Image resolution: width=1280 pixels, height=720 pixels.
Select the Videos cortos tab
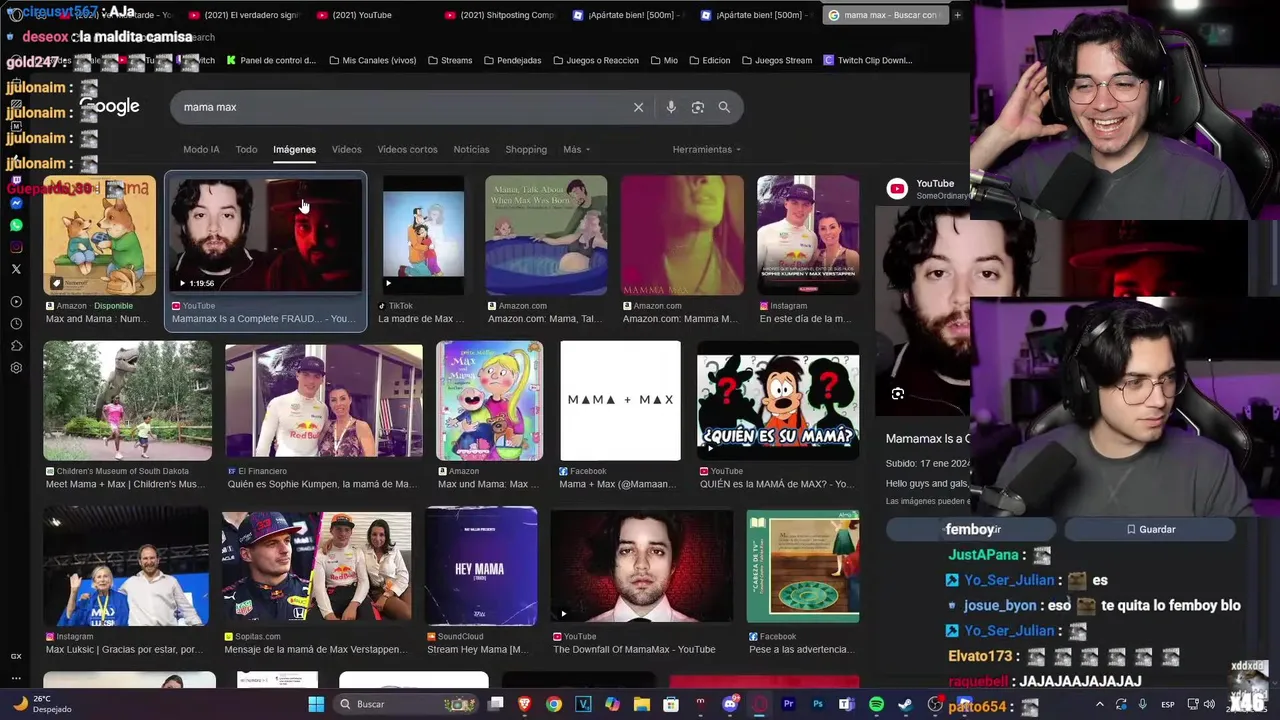407,149
